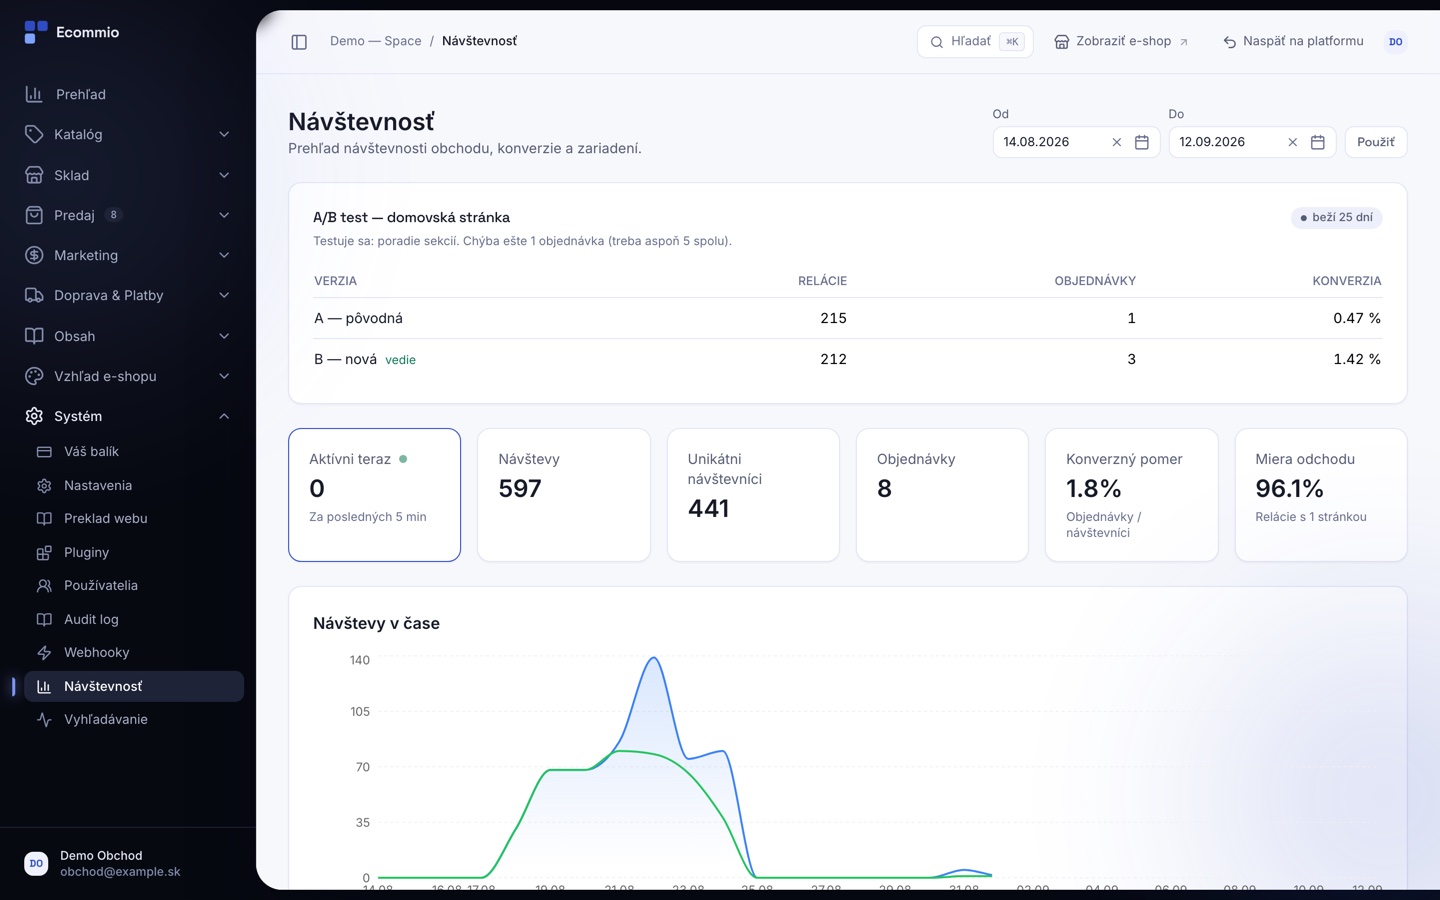The height and width of the screenshot is (900, 1440).
Task: Click the Marketing menu label
Action: click(x=86, y=255)
